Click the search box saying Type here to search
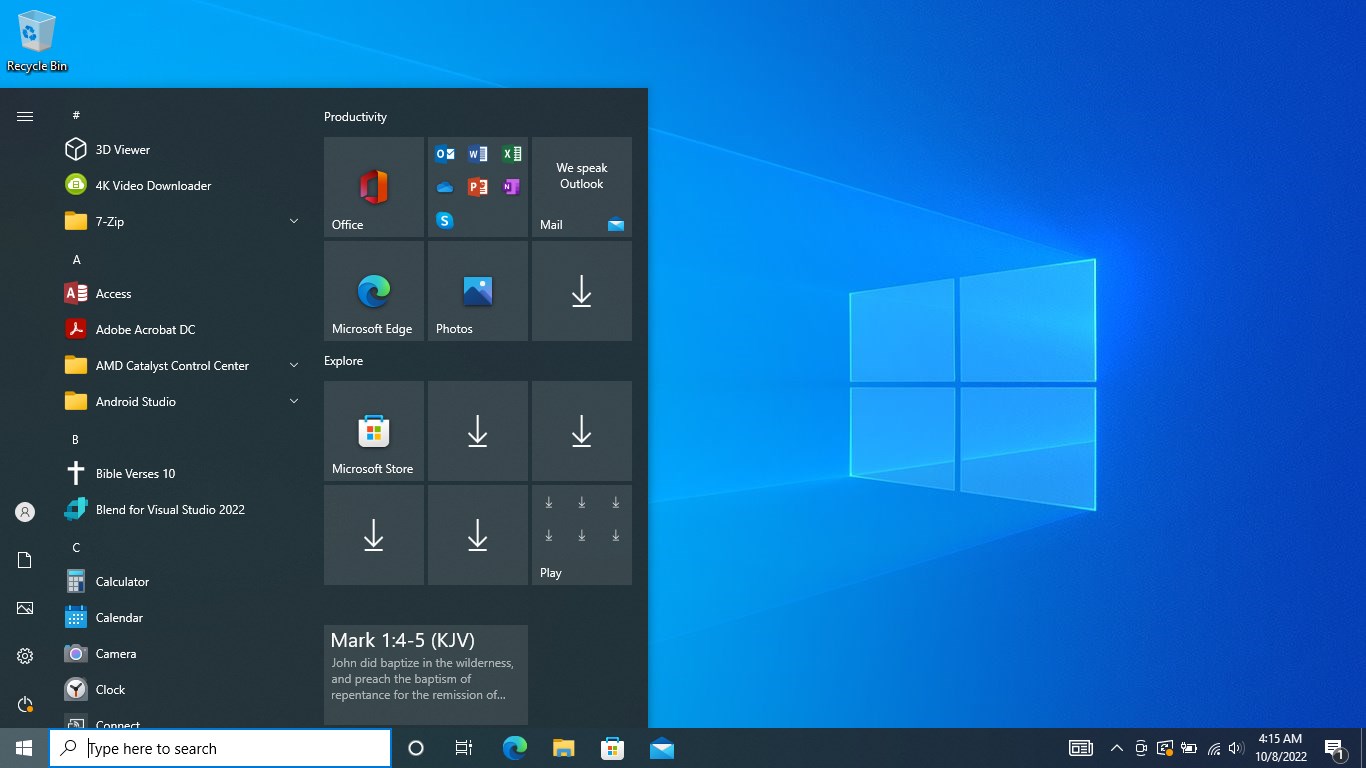The image size is (1366, 768). pos(220,748)
